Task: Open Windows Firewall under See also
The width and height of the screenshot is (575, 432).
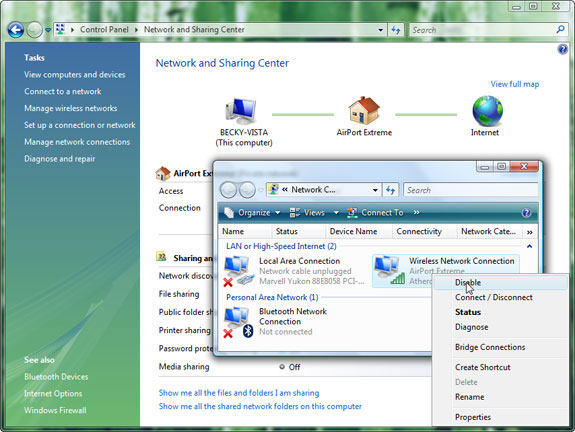Action: click(55, 410)
